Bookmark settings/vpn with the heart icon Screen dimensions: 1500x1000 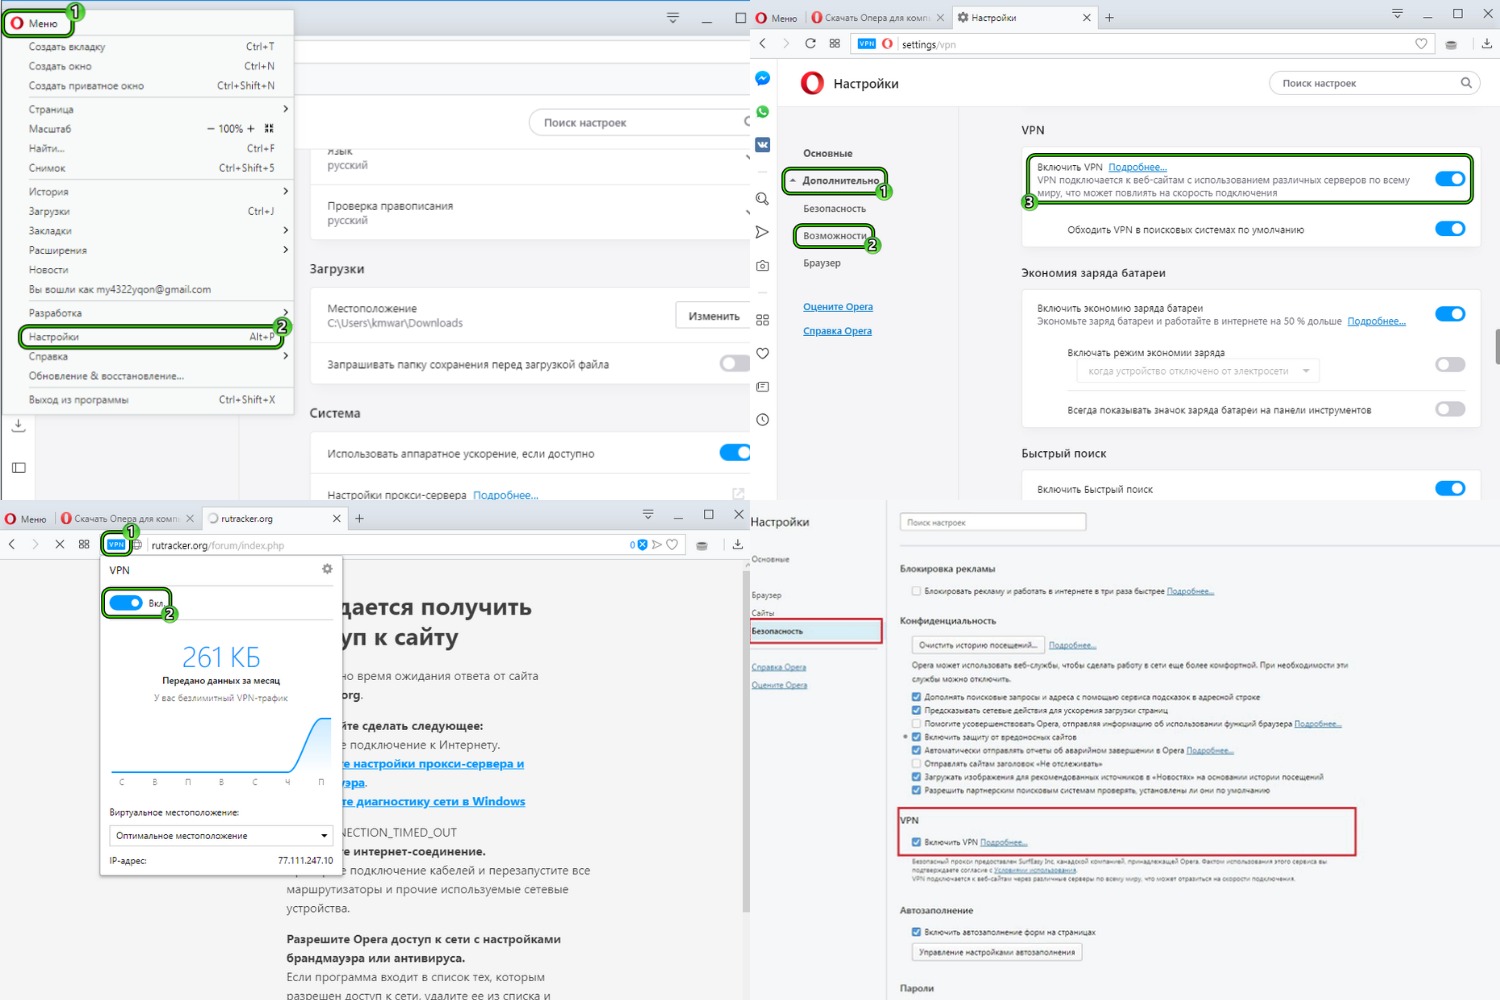(1421, 44)
